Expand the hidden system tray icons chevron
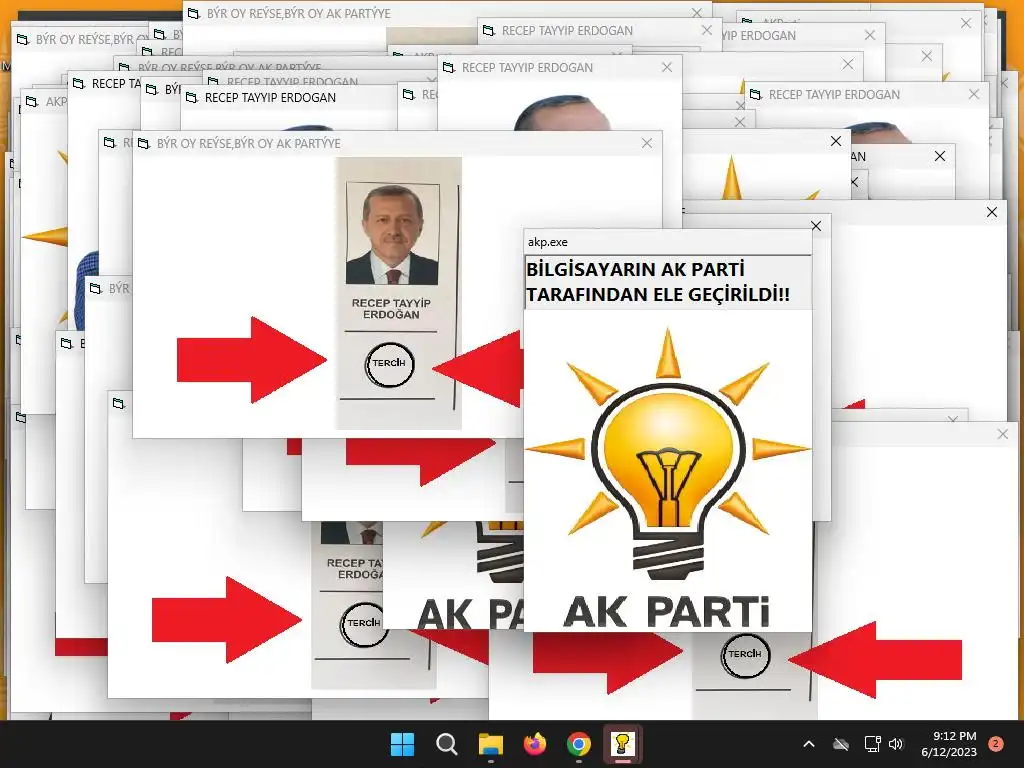Image resolution: width=1024 pixels, height=768 pixels. coord(808,744)
